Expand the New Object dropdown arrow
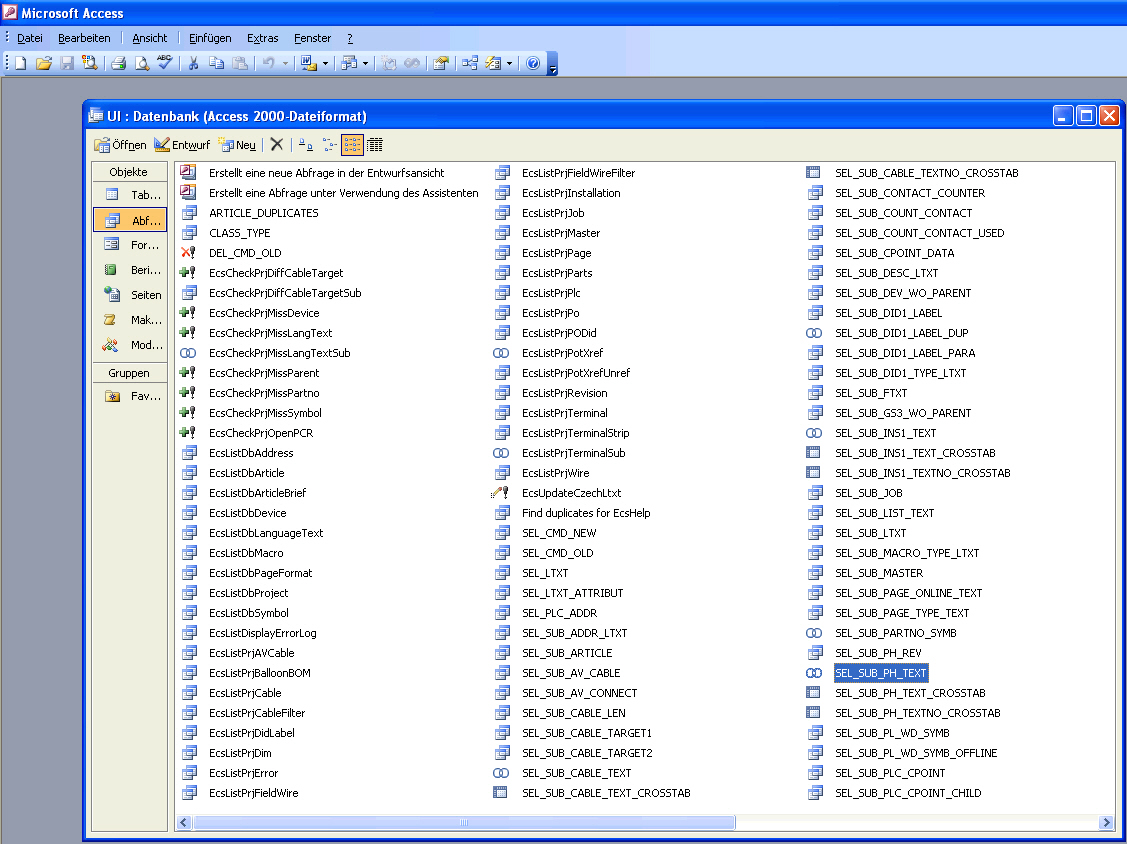The image size is (1127, 844). (x=509, y=63)
